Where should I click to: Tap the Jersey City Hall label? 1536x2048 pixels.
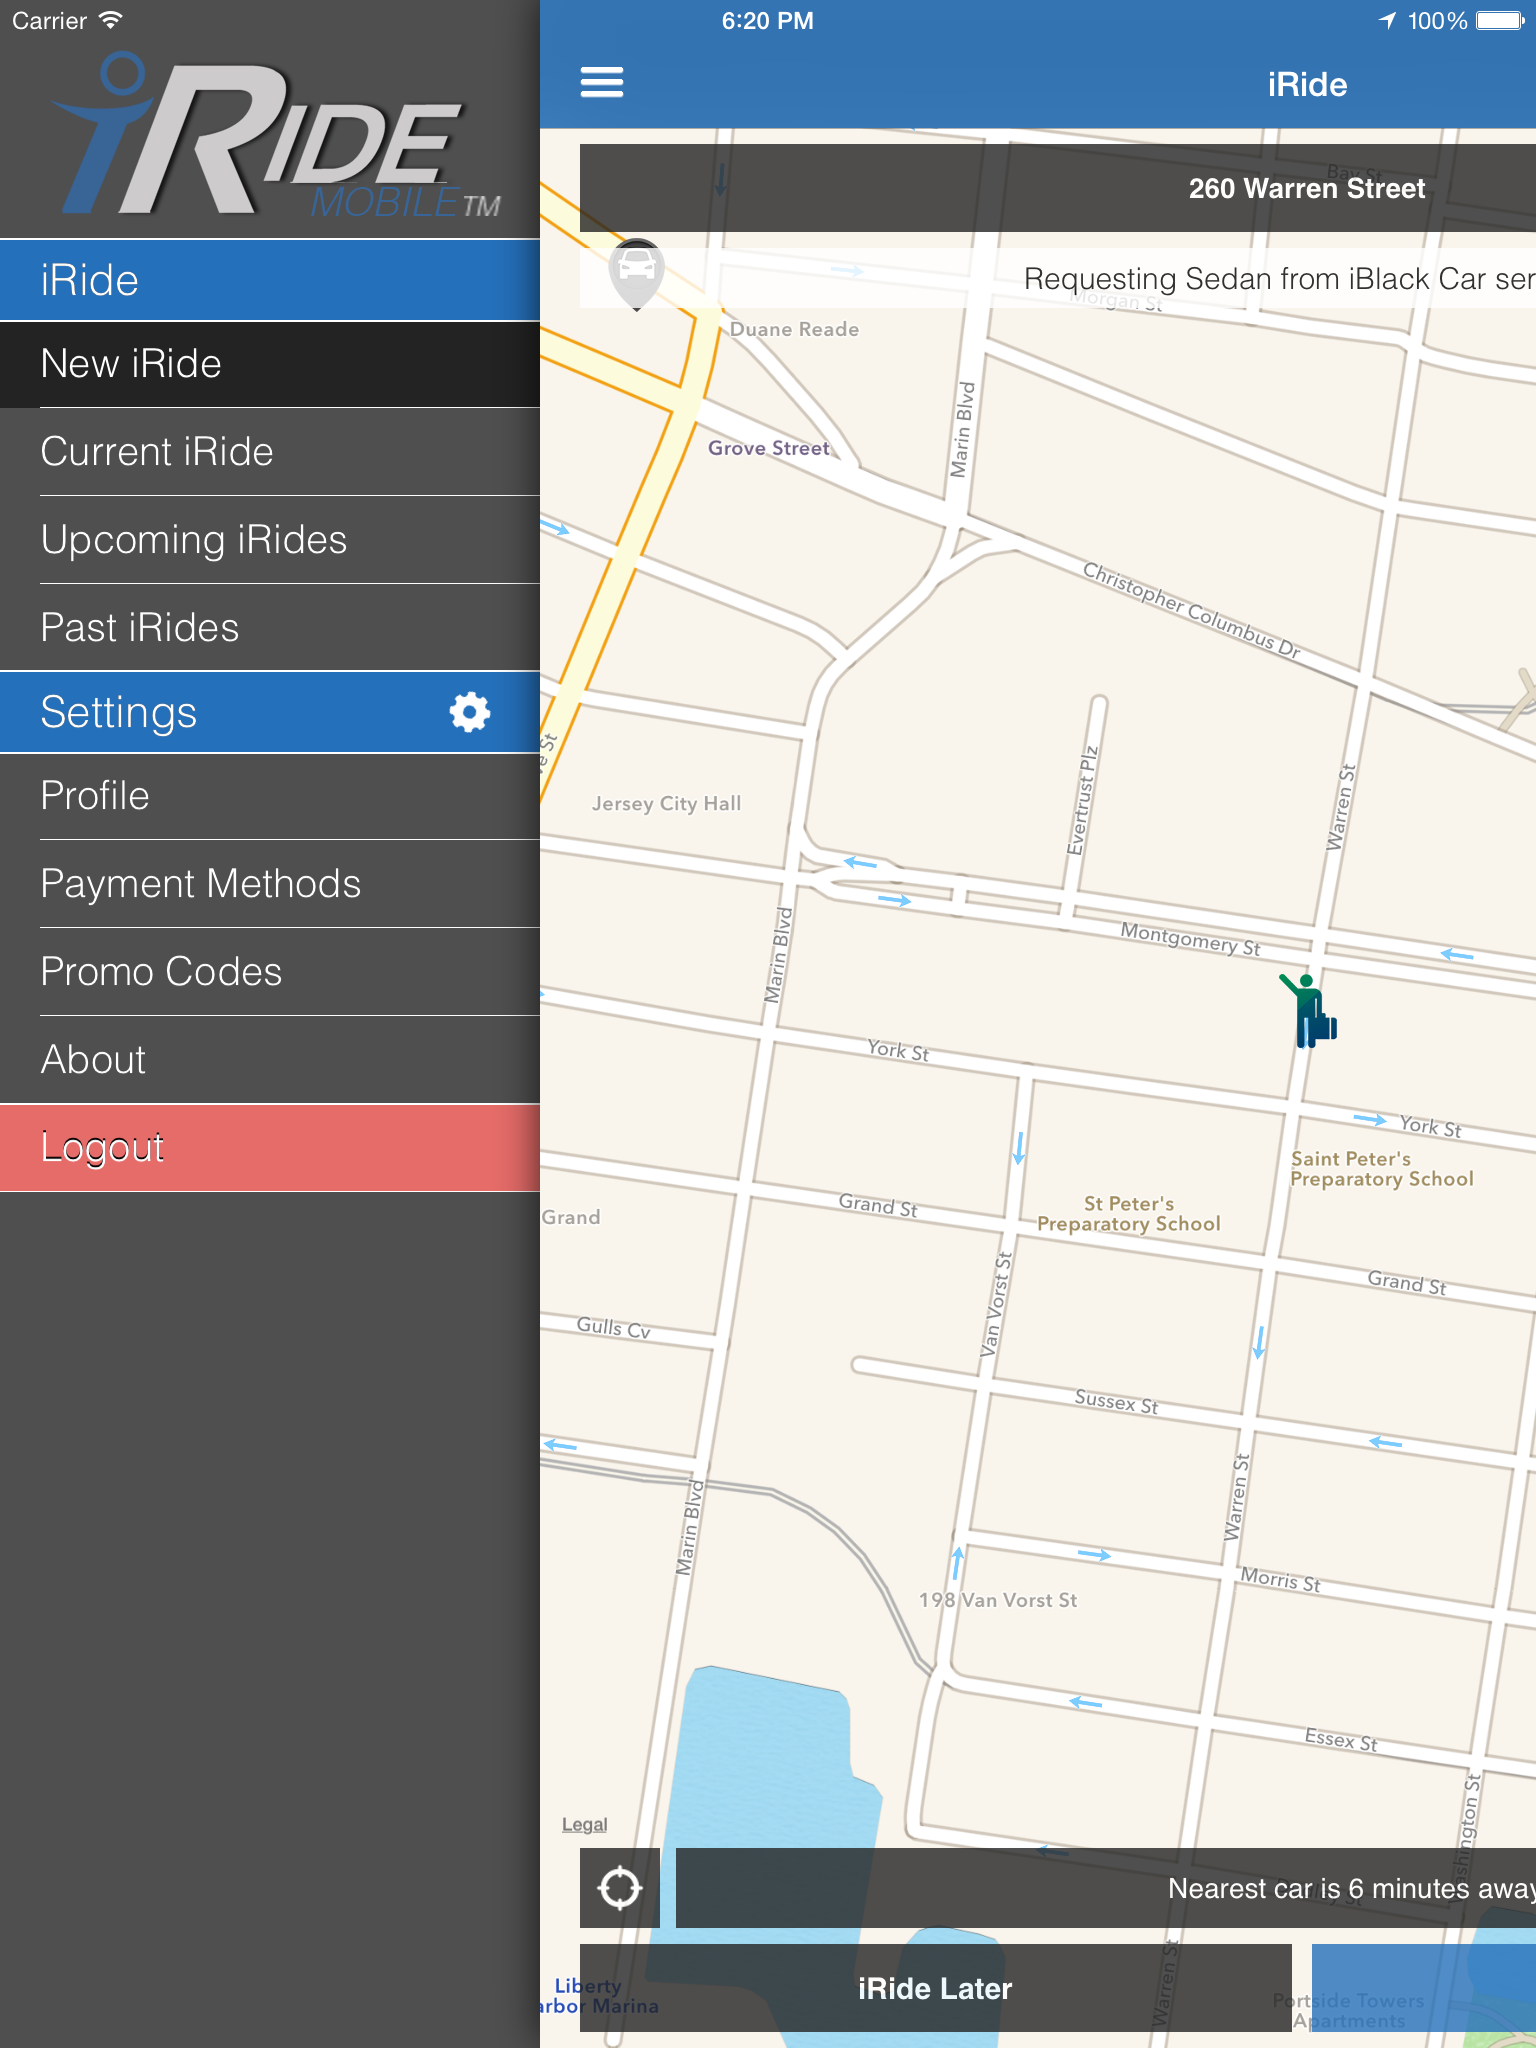tap(666, 803)
